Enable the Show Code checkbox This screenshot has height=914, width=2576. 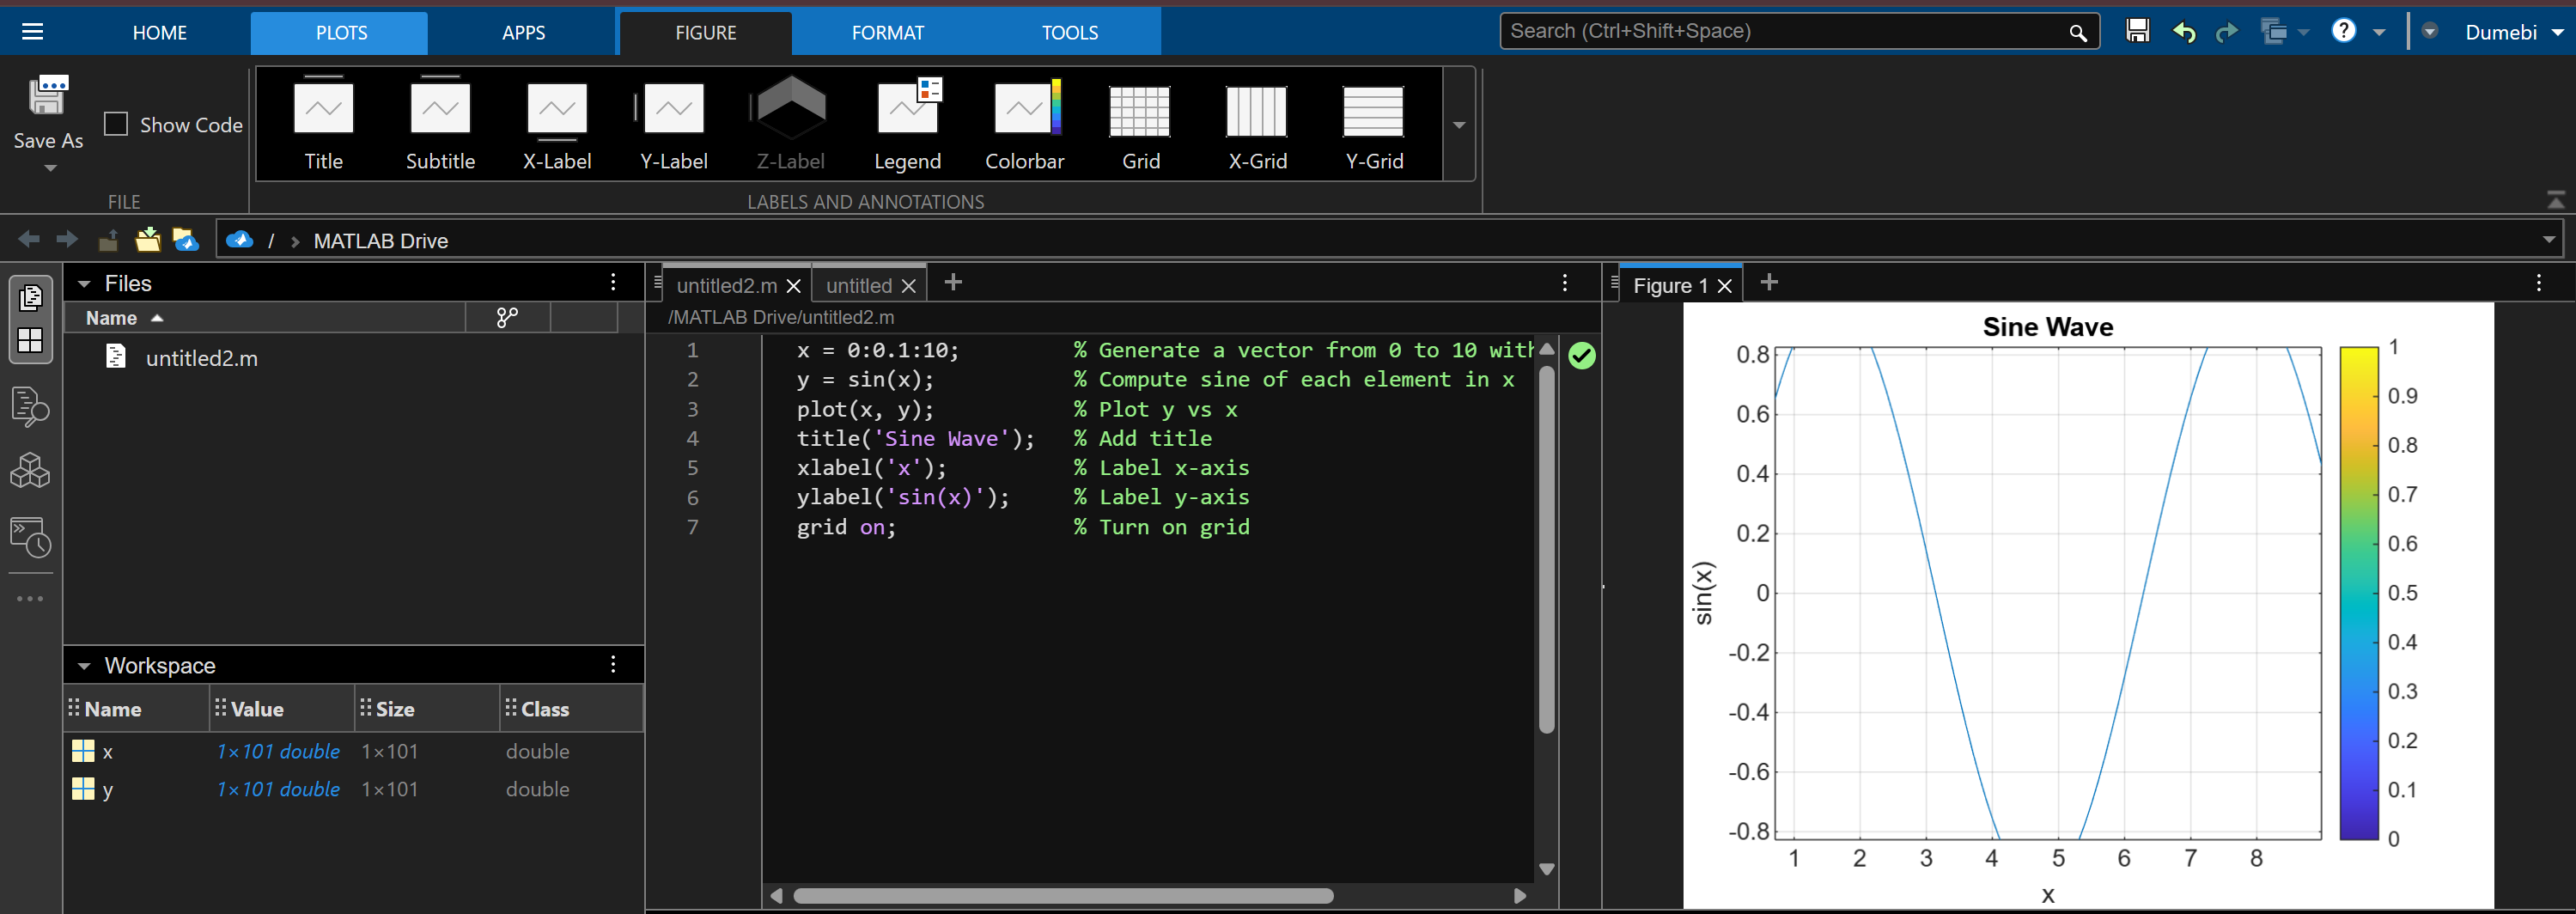tap(116, 124)
